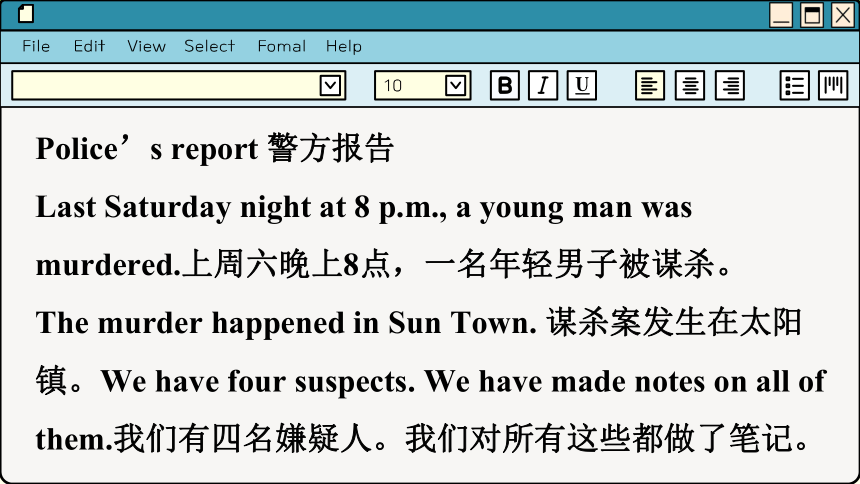The height and width of the screenshot is (484, 860).
Task: Toggle Underline formatting button
Action: click(x=582, y=86)
